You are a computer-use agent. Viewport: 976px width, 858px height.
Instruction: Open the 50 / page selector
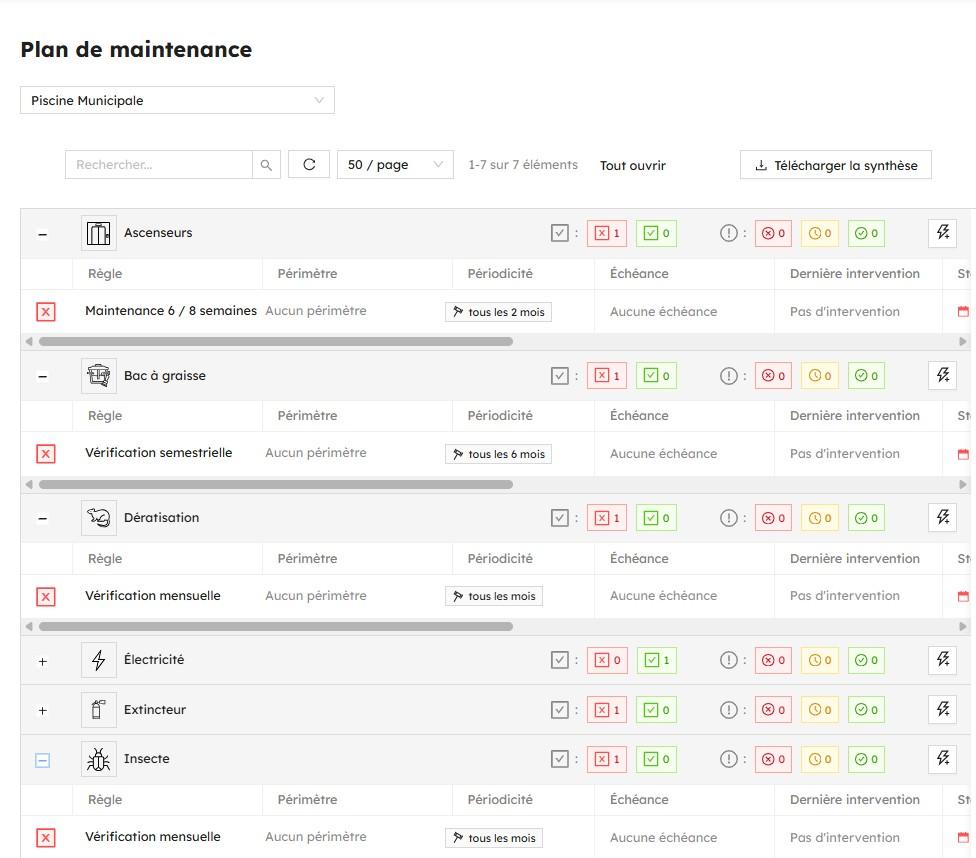395,163
